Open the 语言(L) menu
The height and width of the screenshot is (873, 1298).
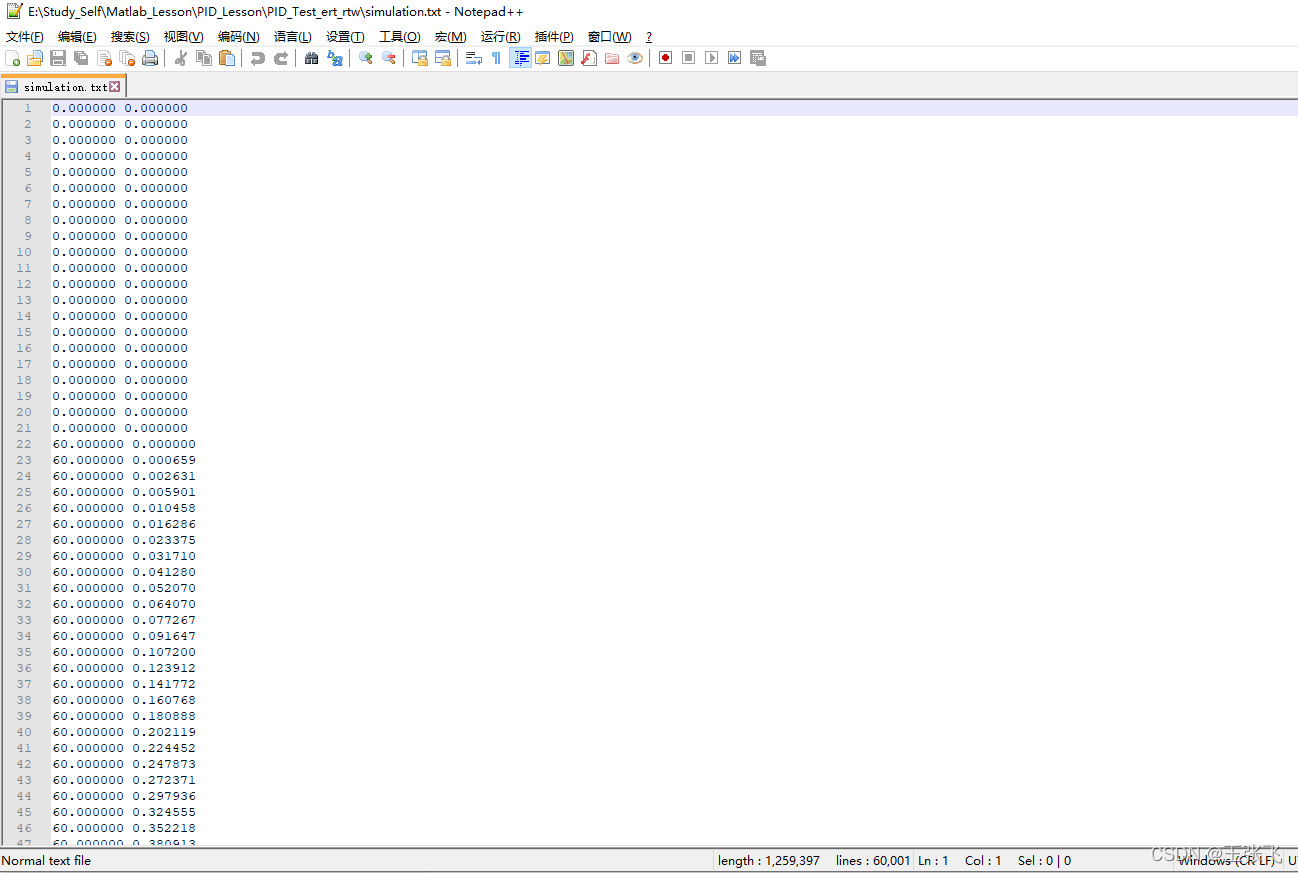pos(292,37)
